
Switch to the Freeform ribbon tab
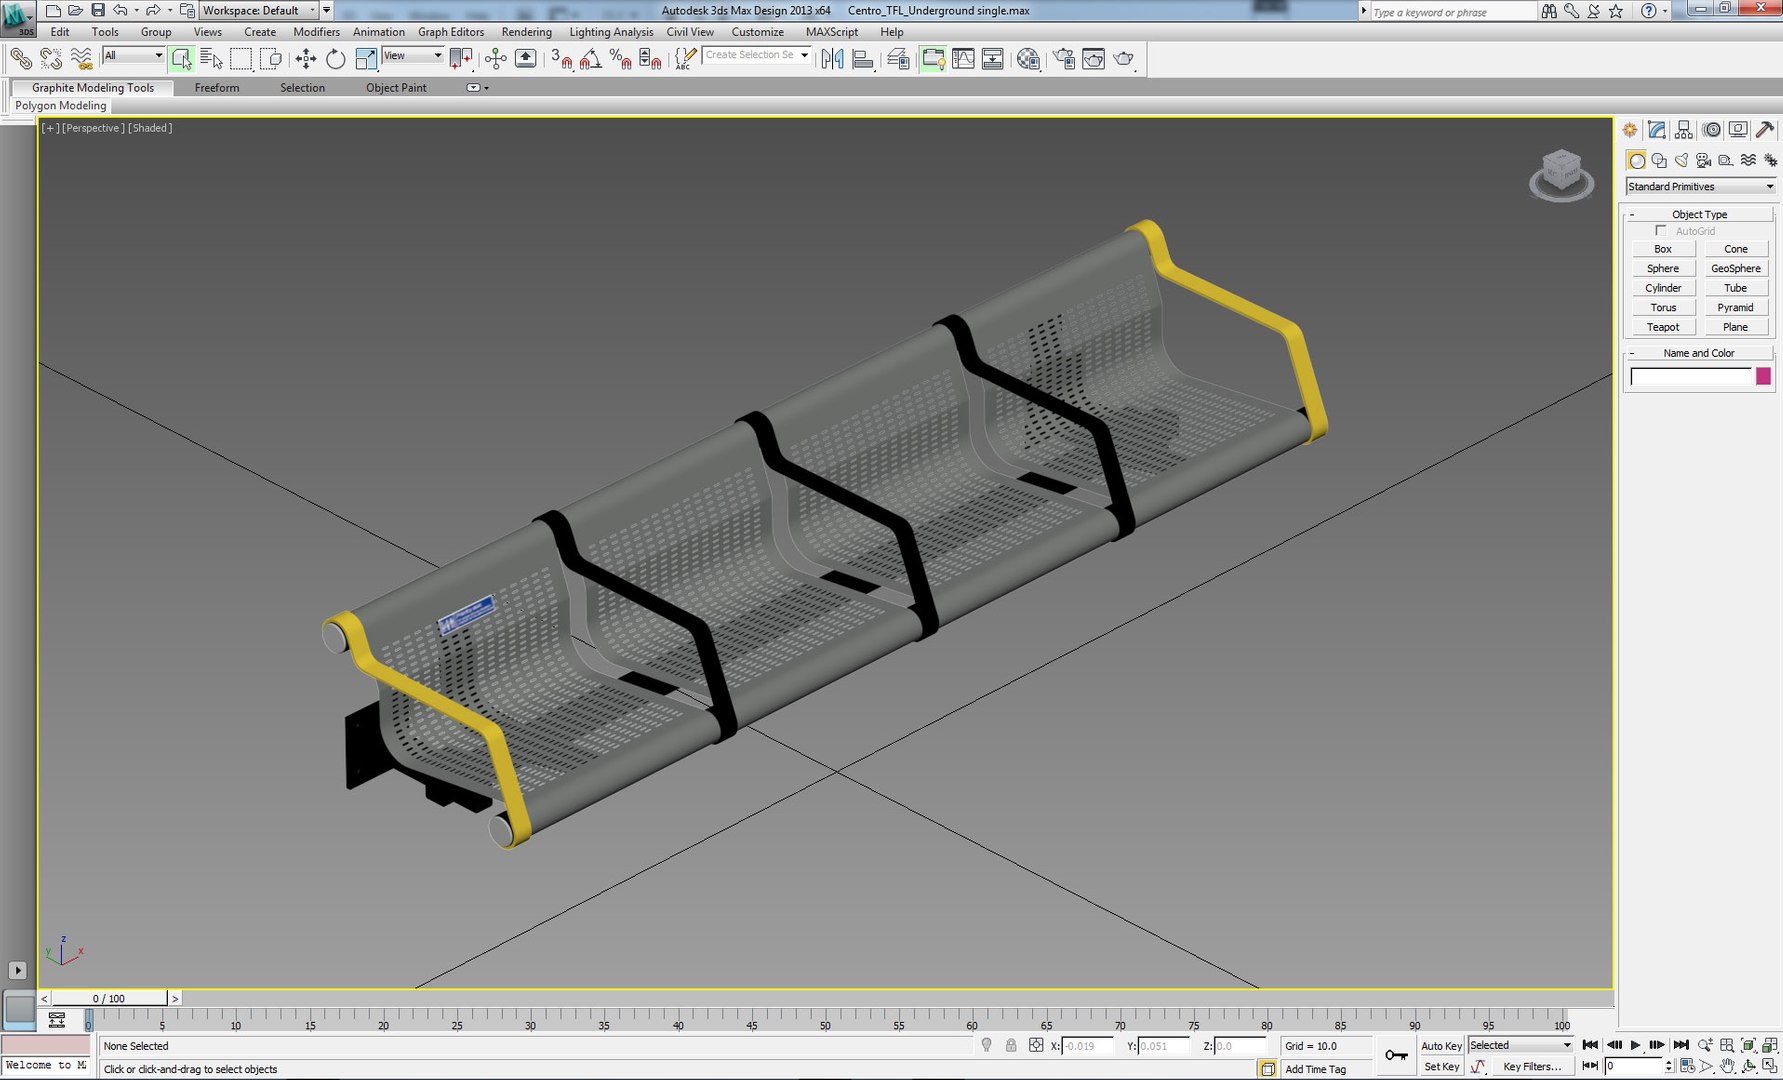[x=217, y=88]
